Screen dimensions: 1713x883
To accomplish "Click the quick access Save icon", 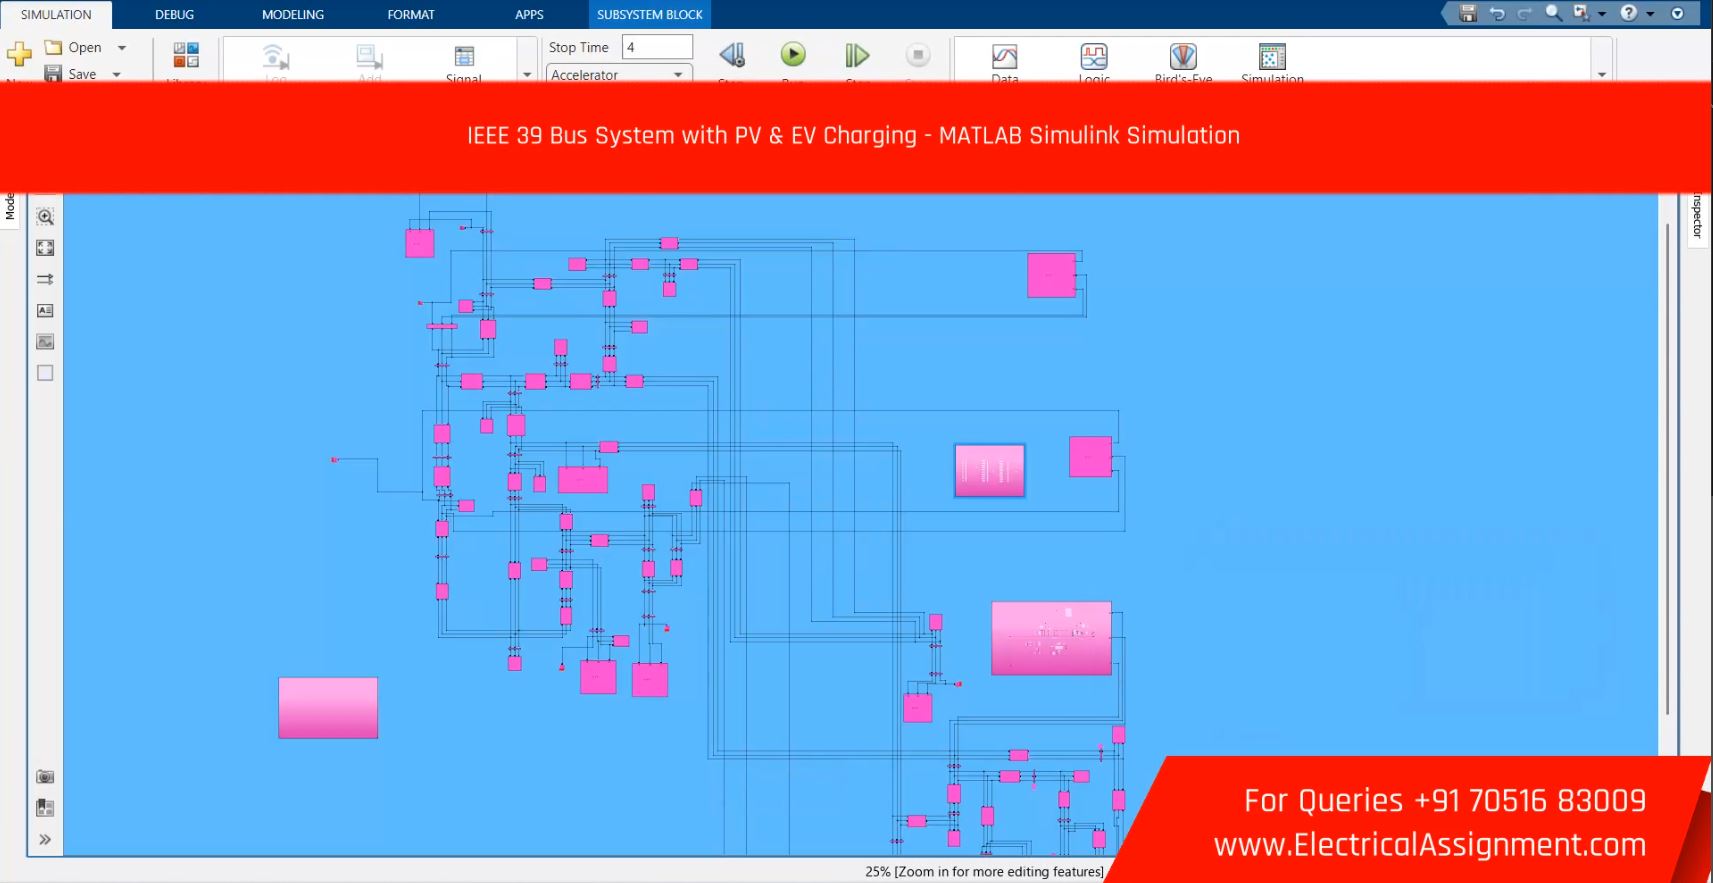I will click(1468, 13).
